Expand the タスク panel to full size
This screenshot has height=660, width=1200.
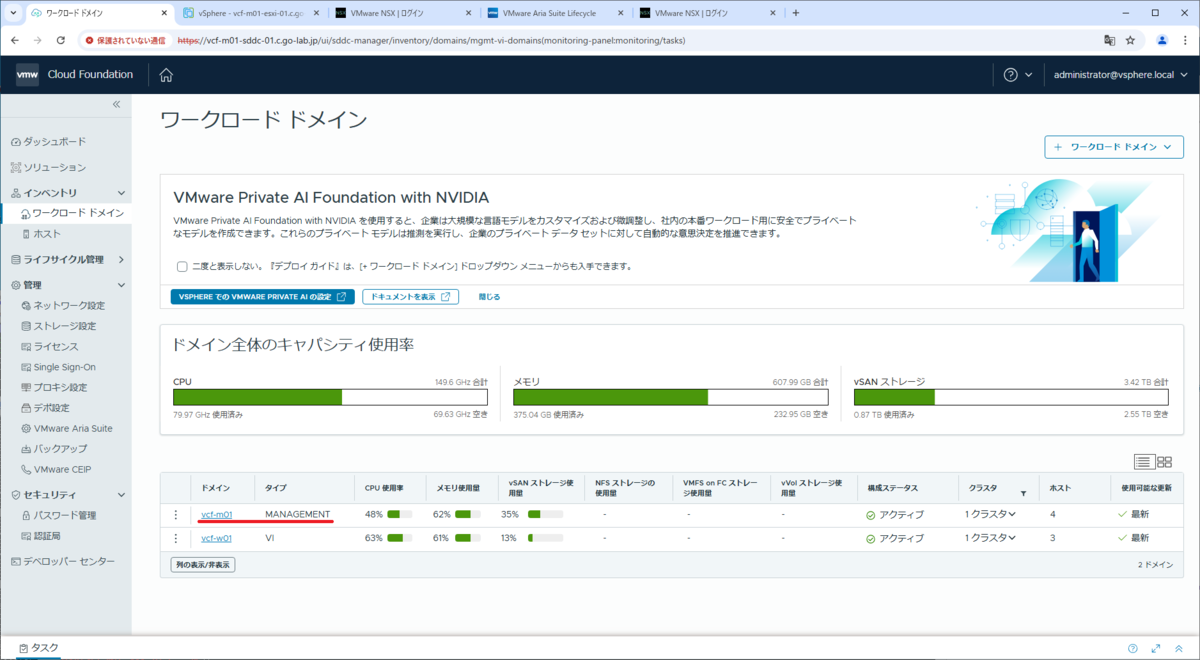(x=1156, y=648)
